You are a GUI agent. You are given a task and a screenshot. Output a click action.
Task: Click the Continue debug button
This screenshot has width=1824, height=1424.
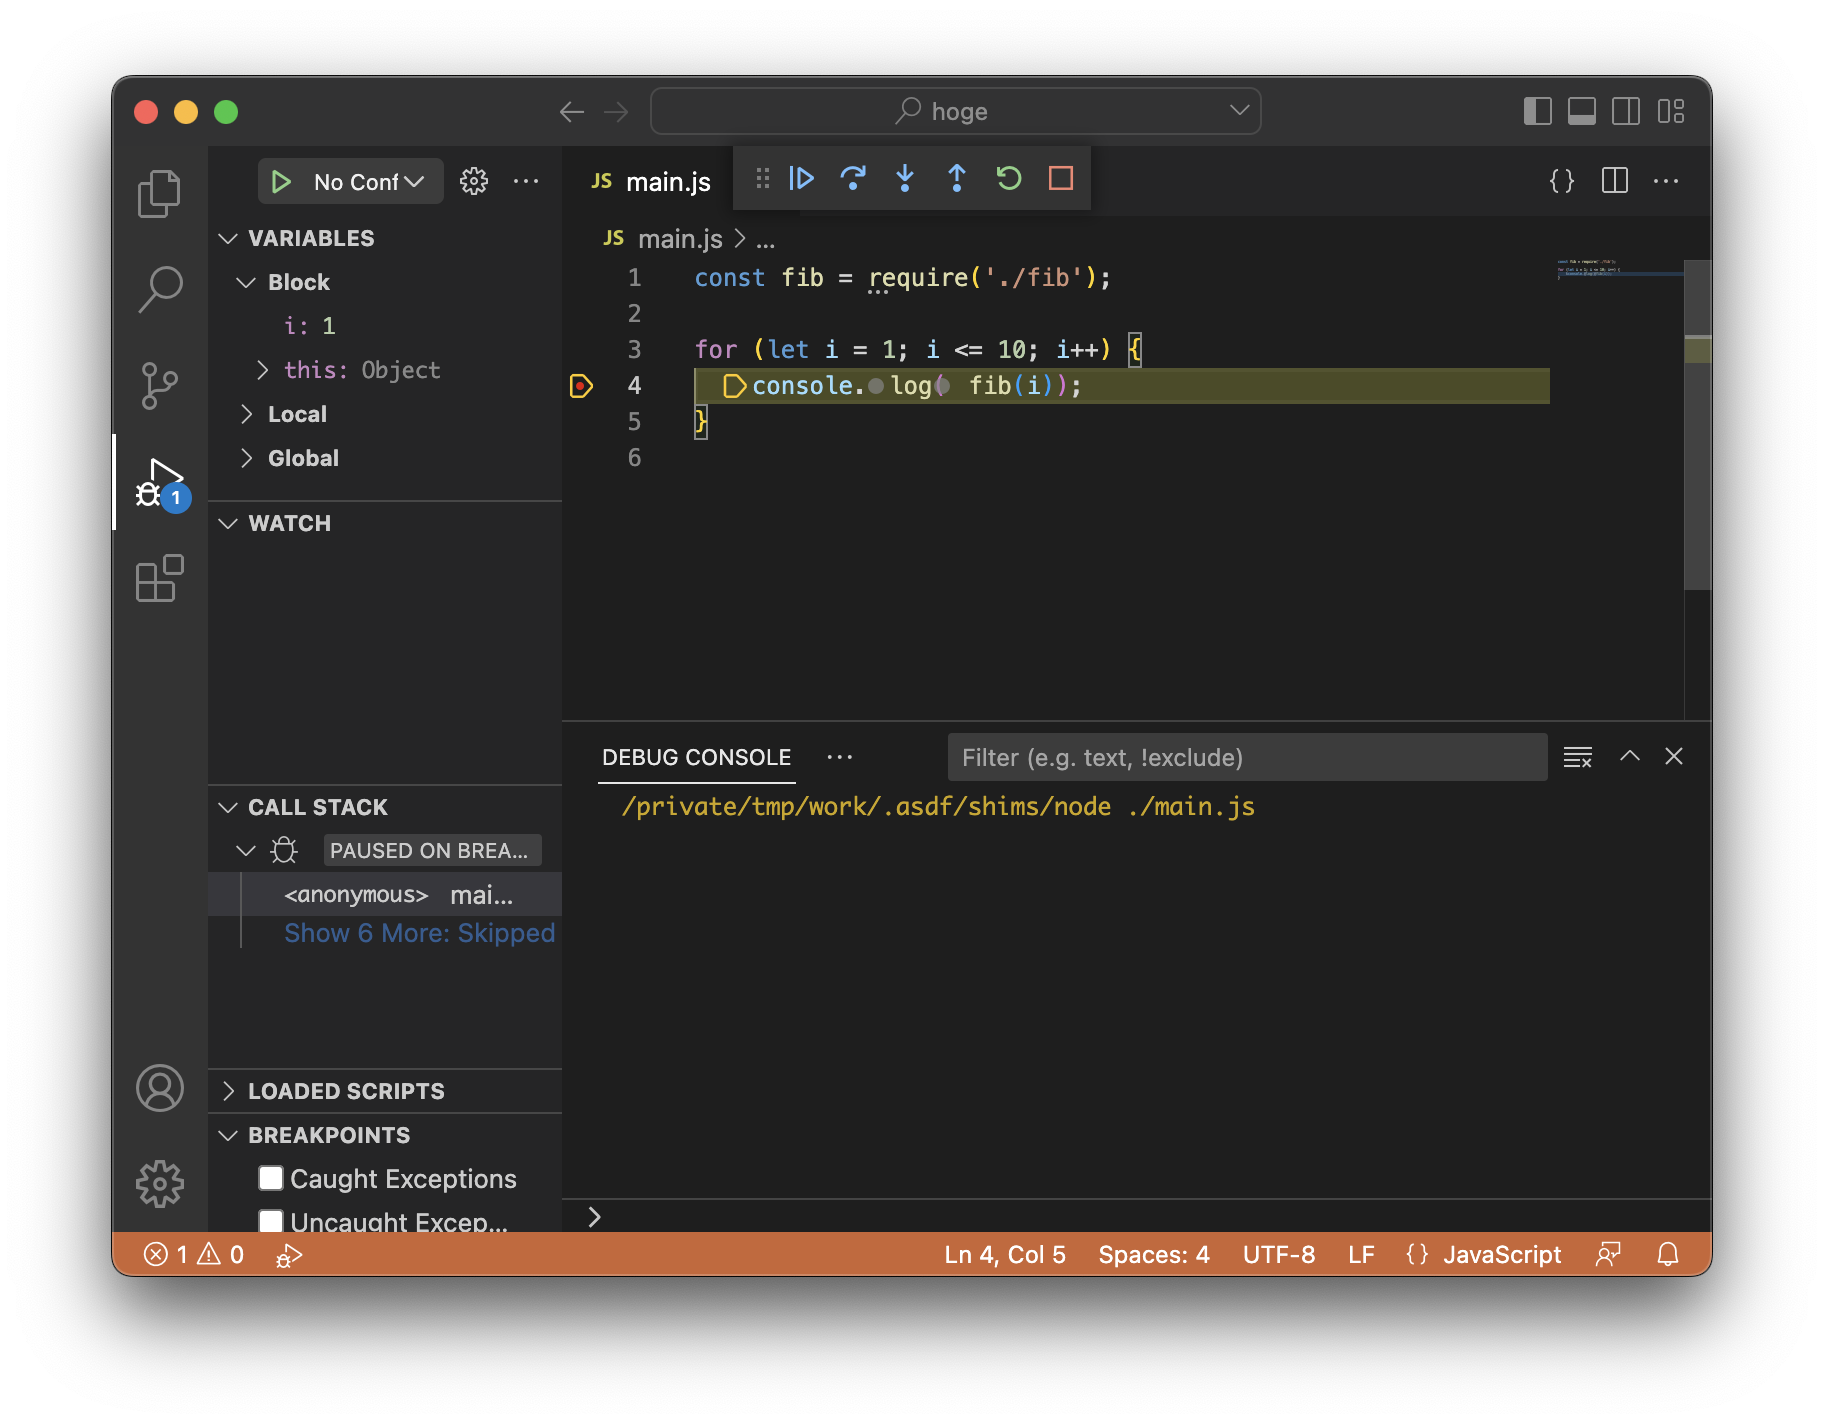click(x=801, y=179)
